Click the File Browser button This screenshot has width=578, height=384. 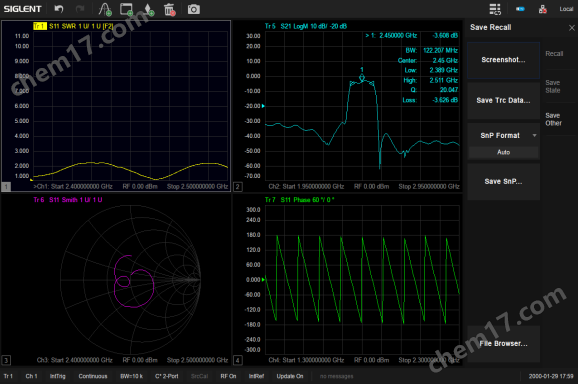coord(504,343)
